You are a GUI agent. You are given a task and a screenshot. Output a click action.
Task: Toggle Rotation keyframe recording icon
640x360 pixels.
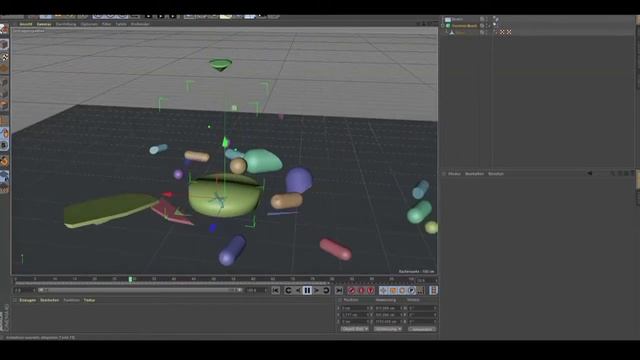402,290
